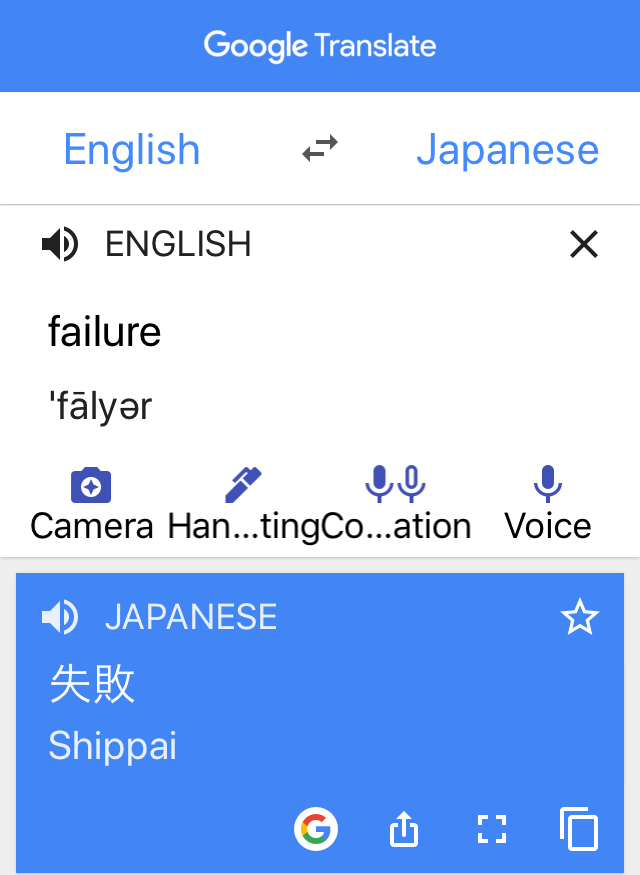Click the phonetic spelling 'fālyər
Image resolution: width=640 pixels, height=875 pixels.
click(x=100, y=406)
